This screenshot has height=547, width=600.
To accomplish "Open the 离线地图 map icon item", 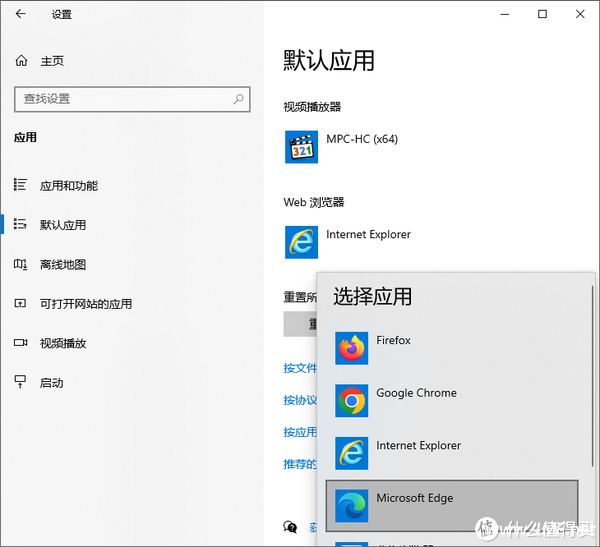I will click(62, 265).
